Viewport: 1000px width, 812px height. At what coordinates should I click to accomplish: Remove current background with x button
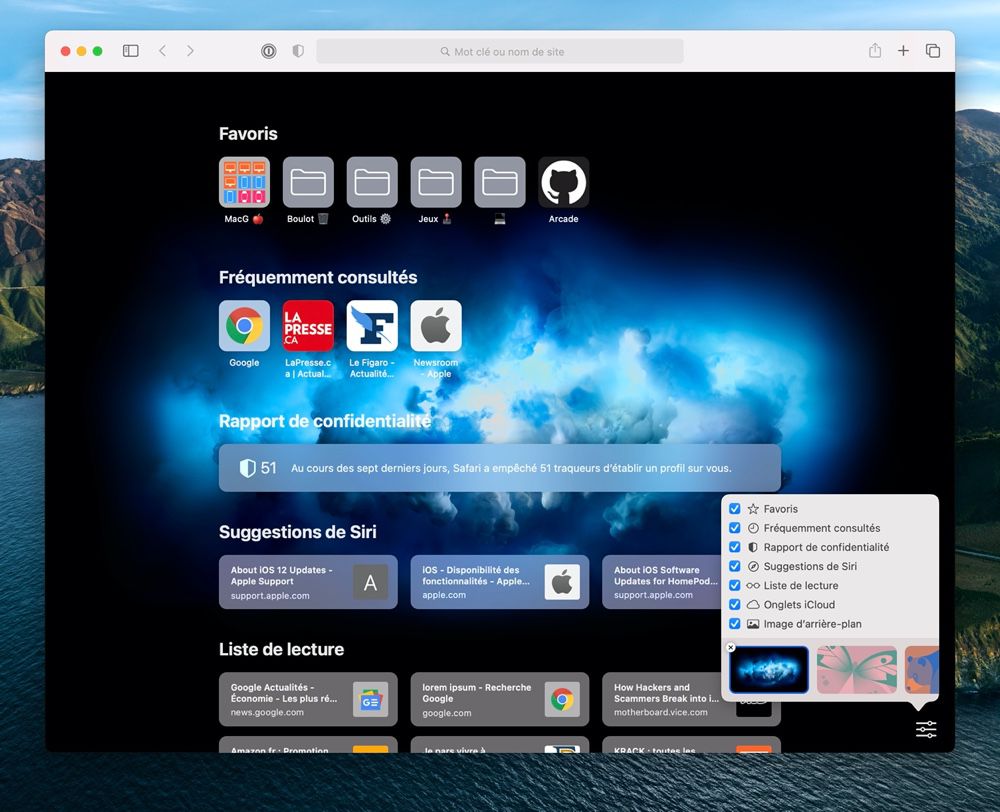[731, 647]
